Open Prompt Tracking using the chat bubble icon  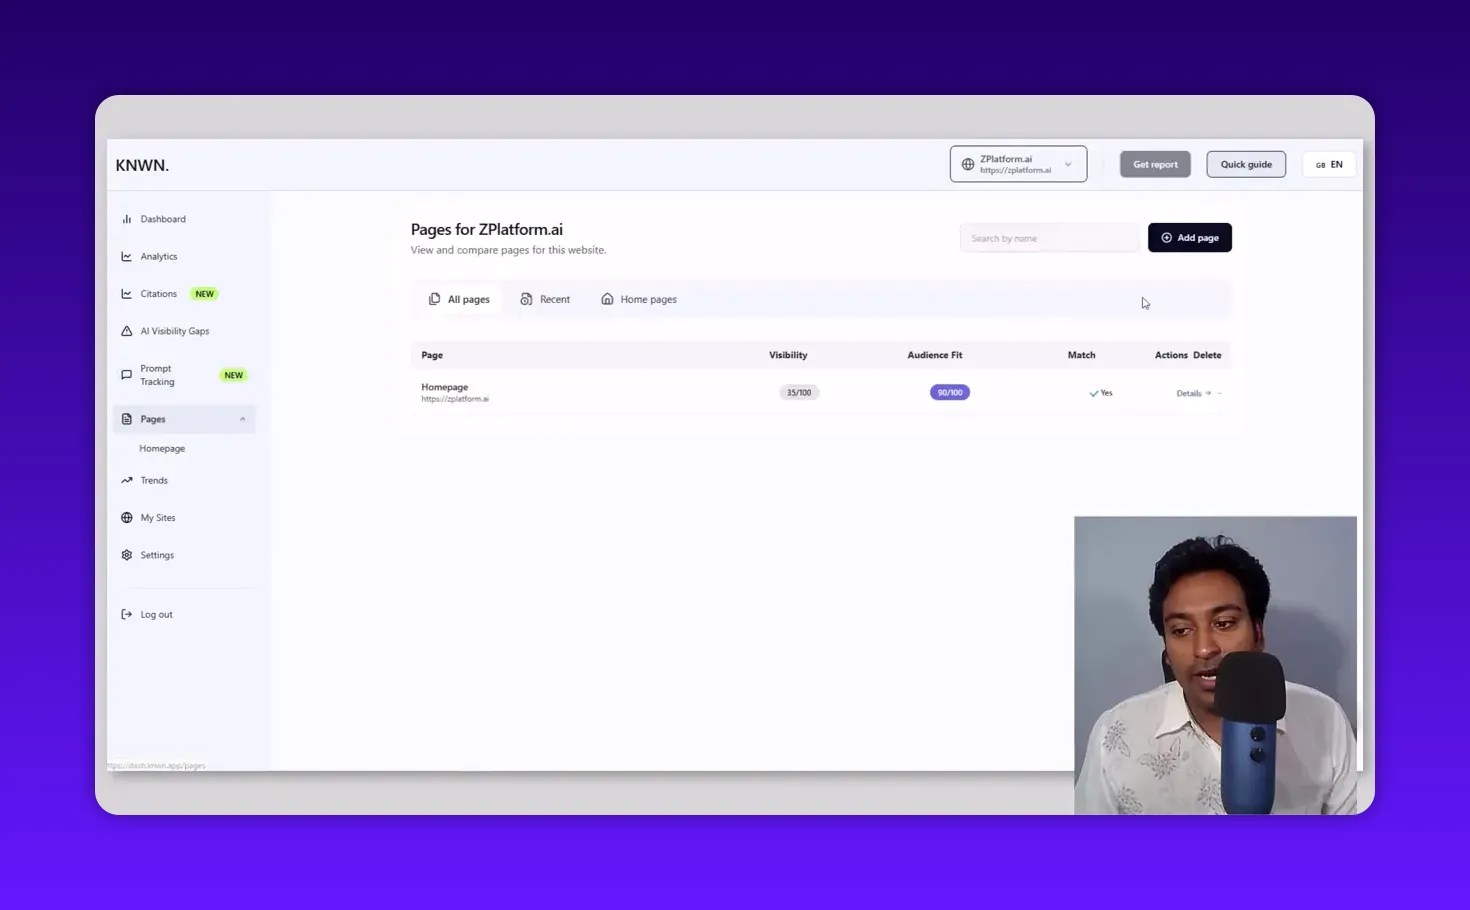coord(127,374)
